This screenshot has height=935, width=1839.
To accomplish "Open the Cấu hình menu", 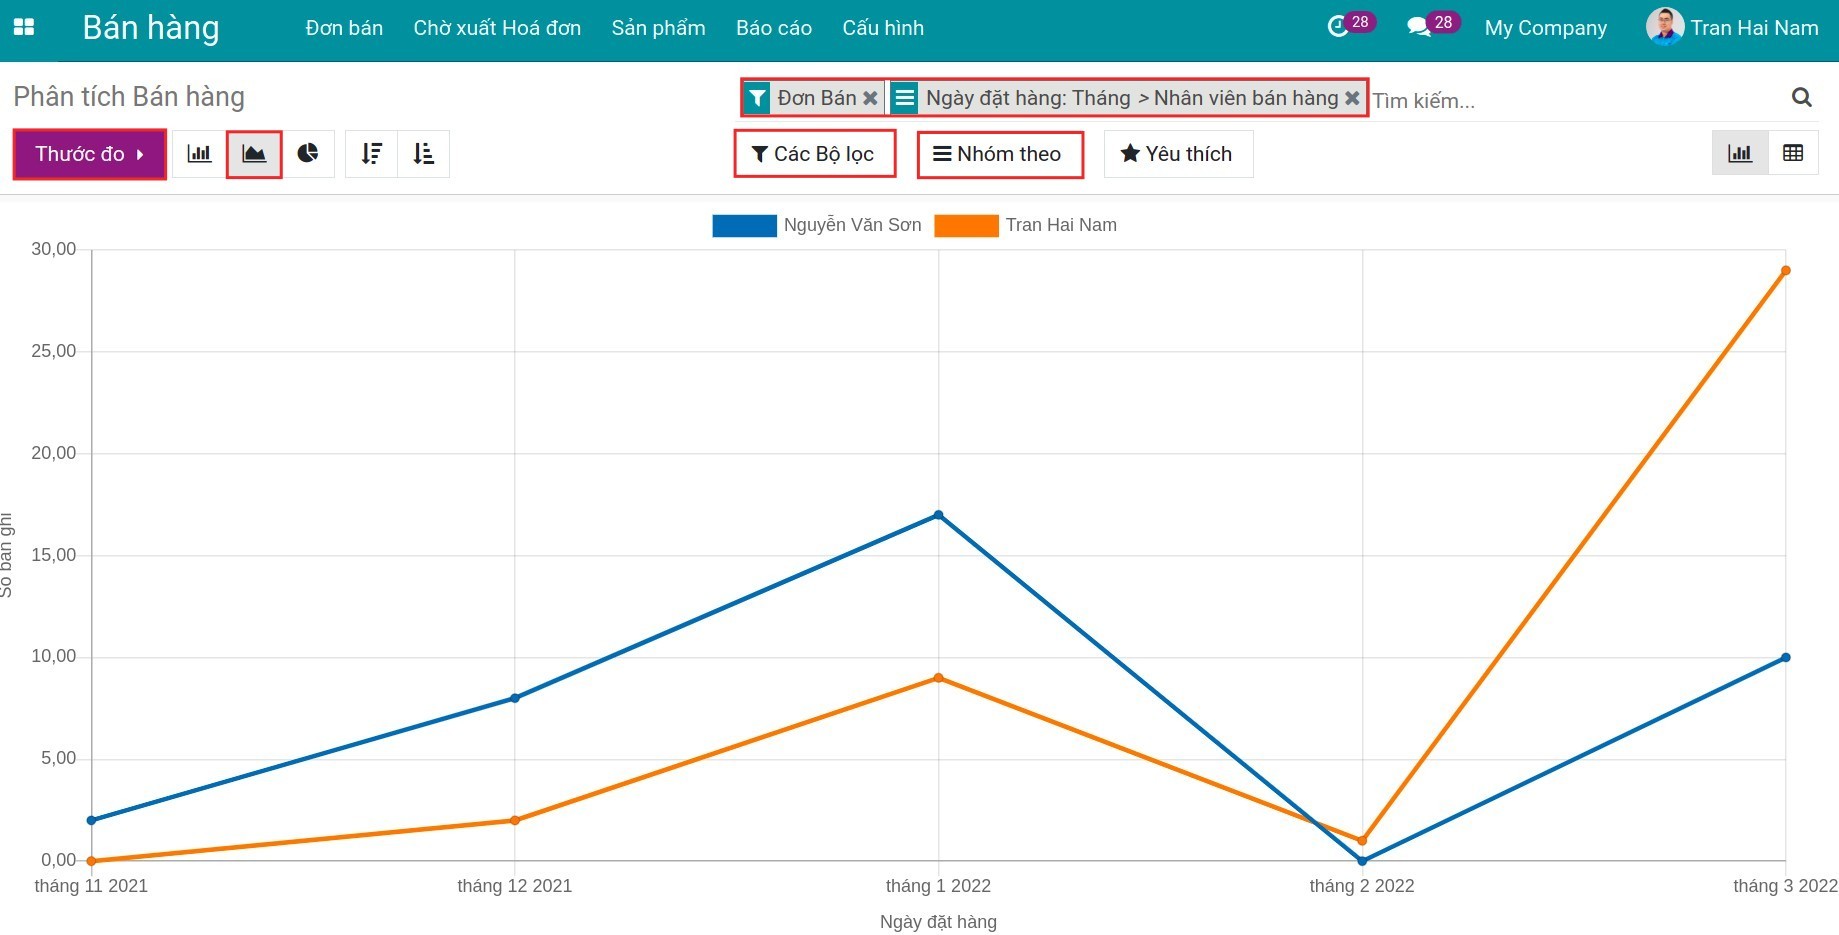I will pos(883,28).
